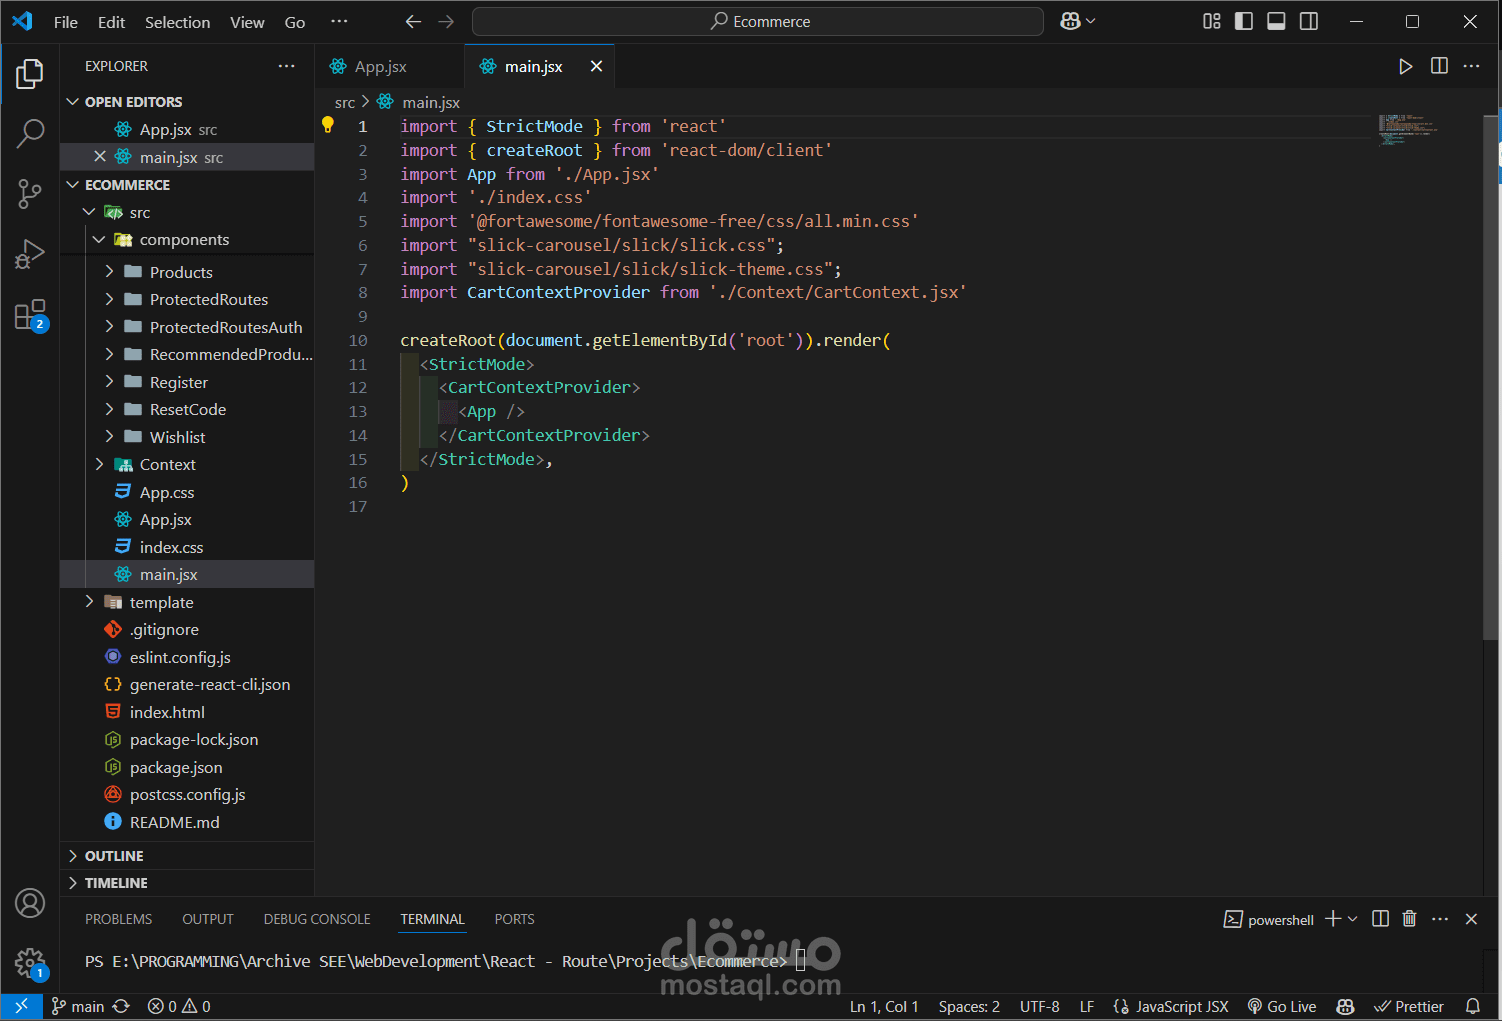
Task: Switch to the PROBLEMS panel tab
Action: (118, 919)
